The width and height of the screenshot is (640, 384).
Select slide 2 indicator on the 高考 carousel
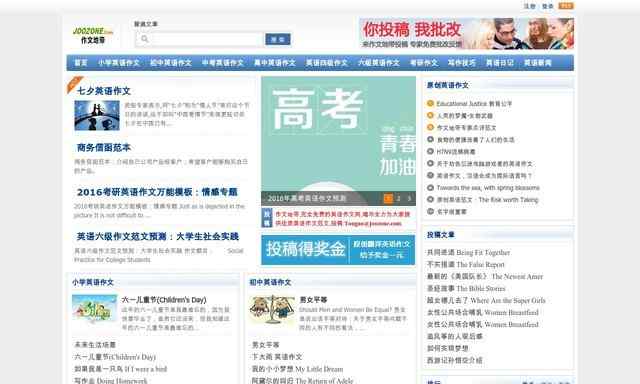coord(399,199)
